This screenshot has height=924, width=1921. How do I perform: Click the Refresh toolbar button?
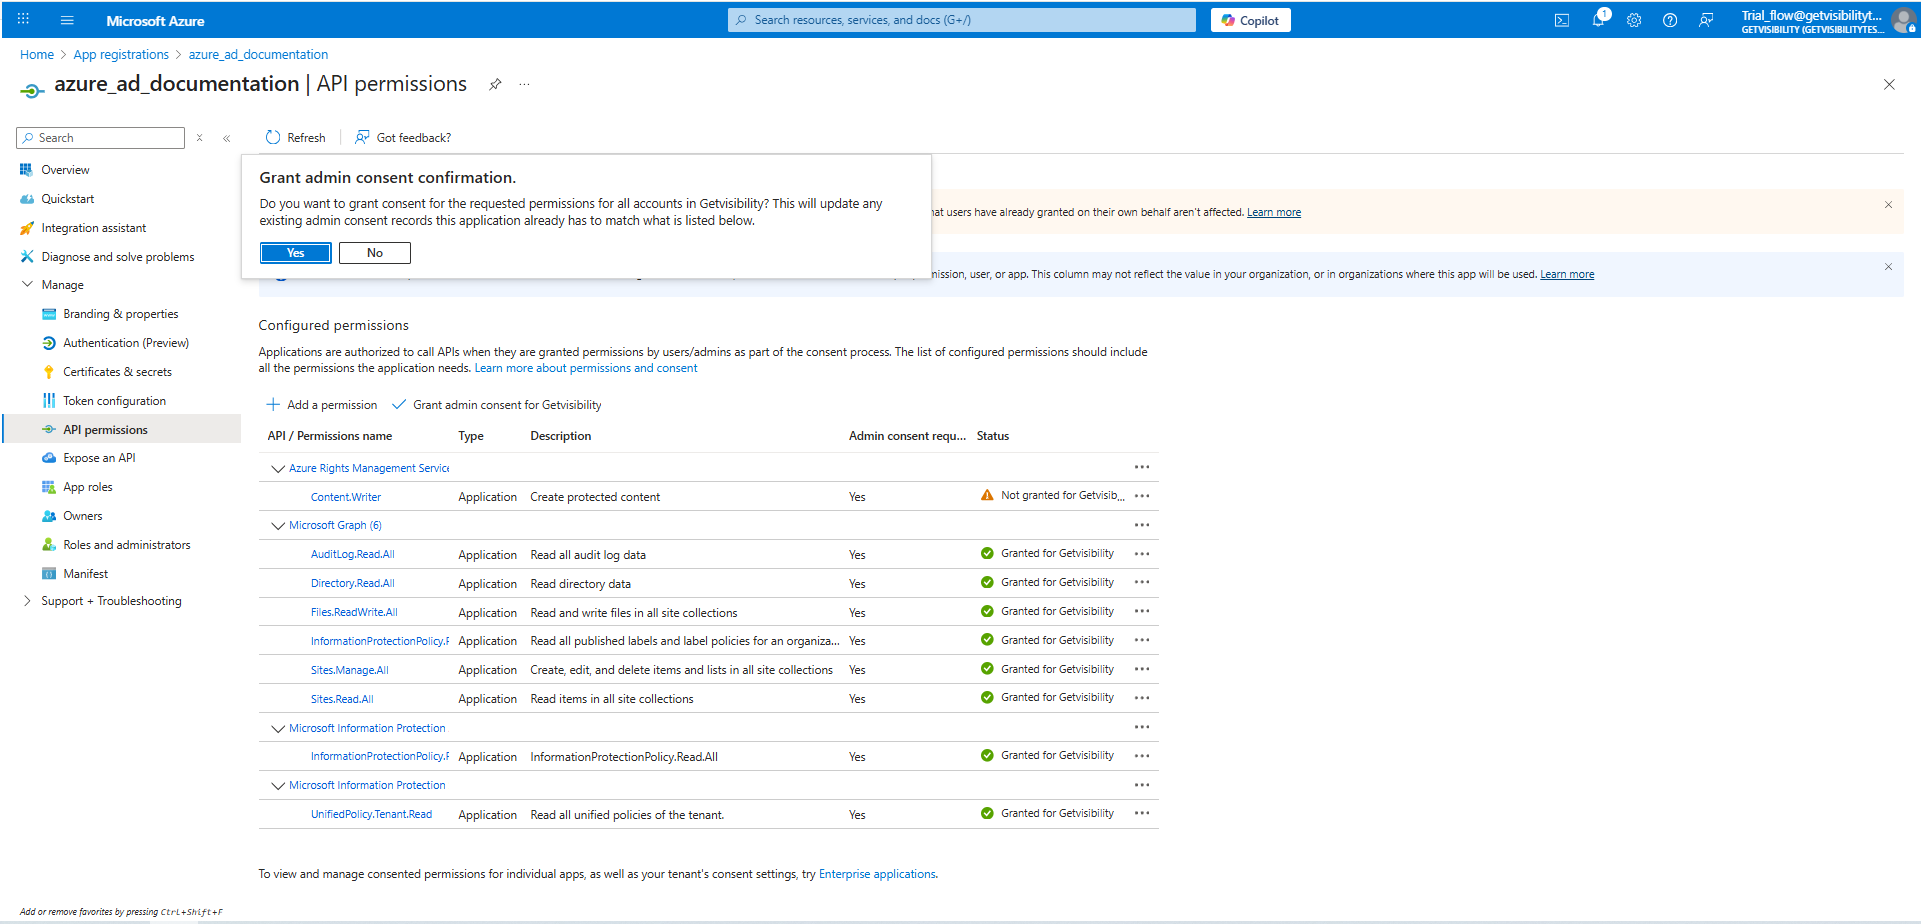tap(296, 138)
